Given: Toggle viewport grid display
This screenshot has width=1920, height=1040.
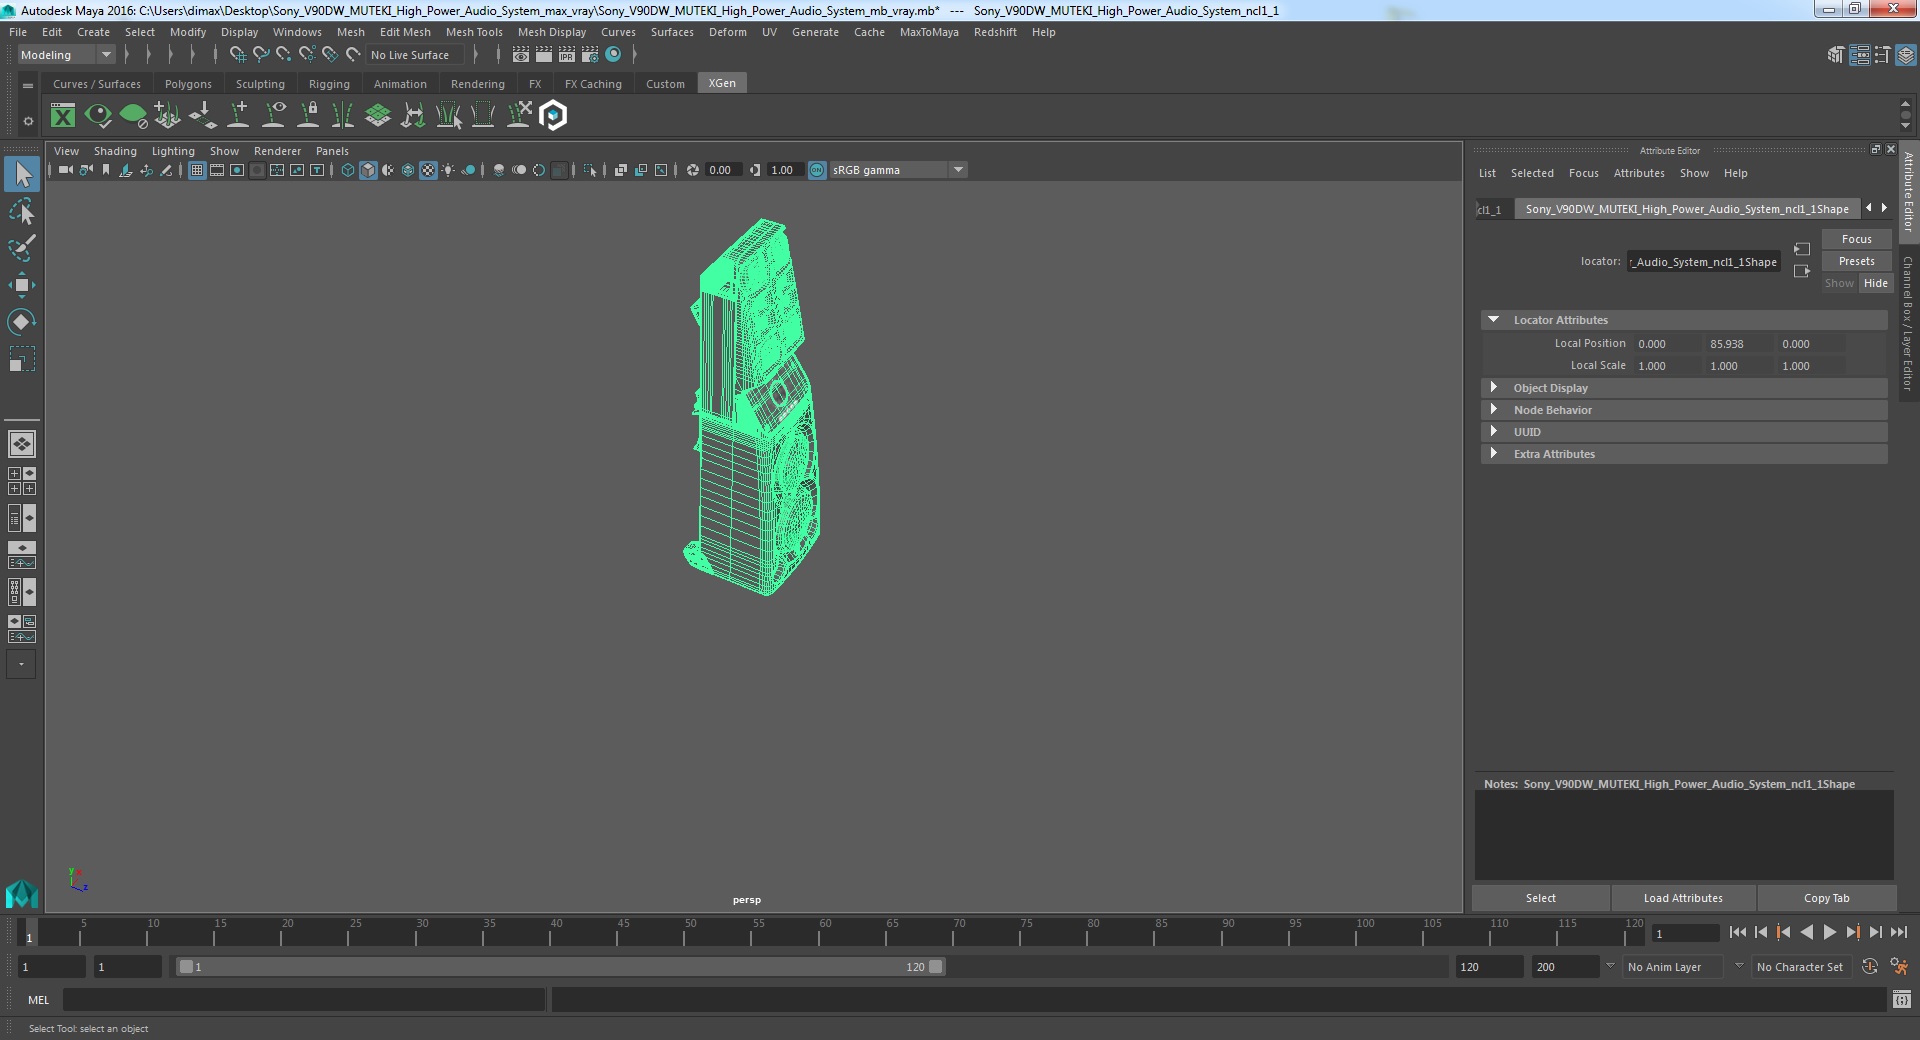Looking at the screenshot, I should click(x=197, y=170).
